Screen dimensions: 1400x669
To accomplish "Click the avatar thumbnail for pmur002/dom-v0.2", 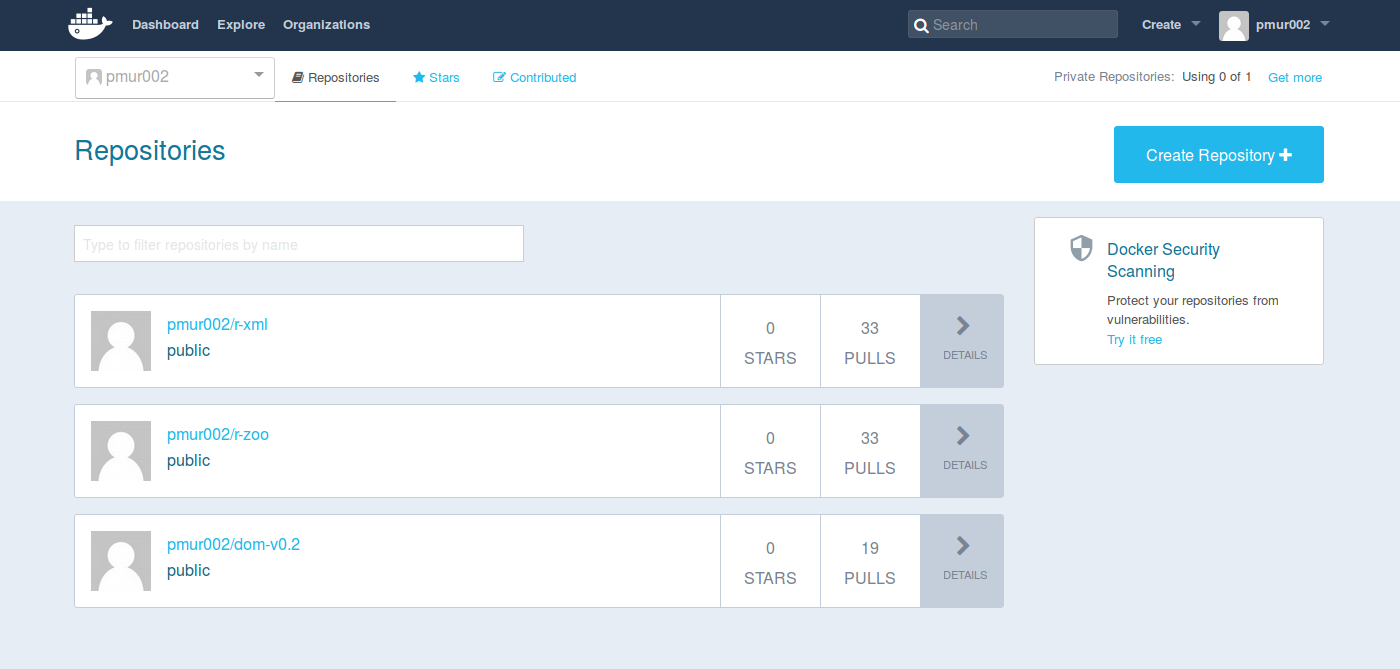I will coord(121,561).
